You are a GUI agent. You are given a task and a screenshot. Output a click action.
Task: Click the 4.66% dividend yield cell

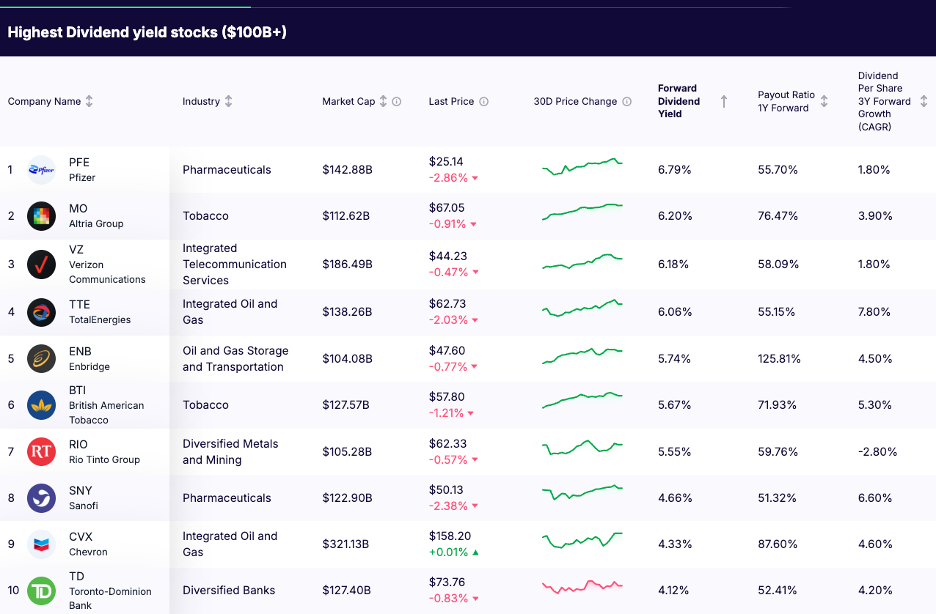tap(675, 498)
